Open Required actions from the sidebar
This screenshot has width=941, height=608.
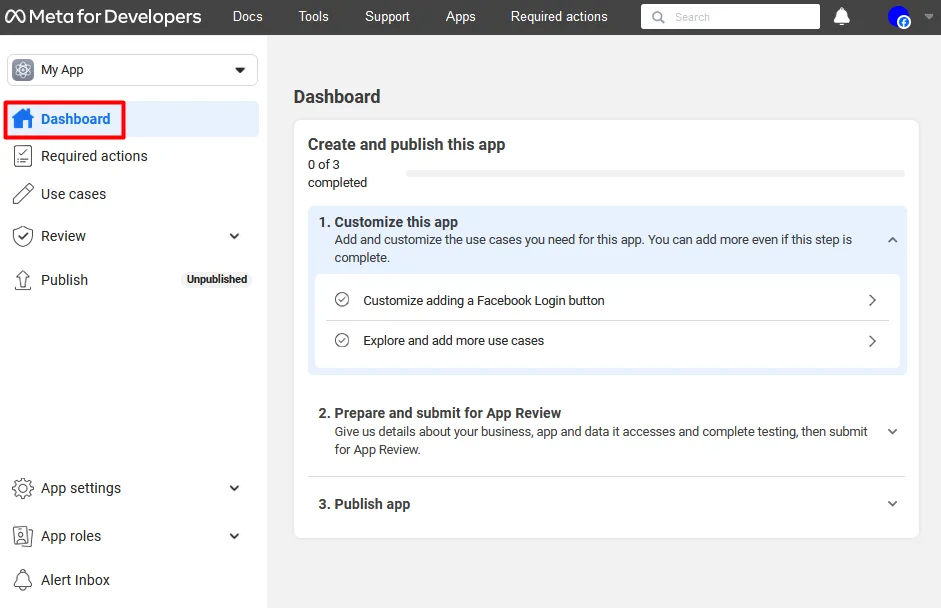pos(94,156)
